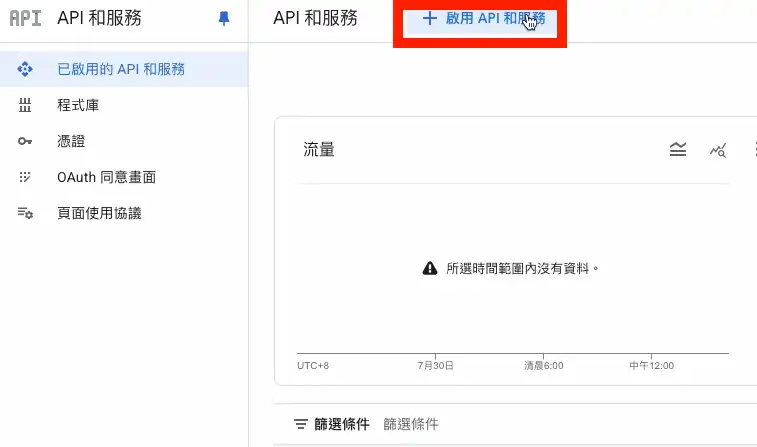Click the plus icon on 啟用 API button
Screen dimensions: 757x447
(x=429, y=18)
